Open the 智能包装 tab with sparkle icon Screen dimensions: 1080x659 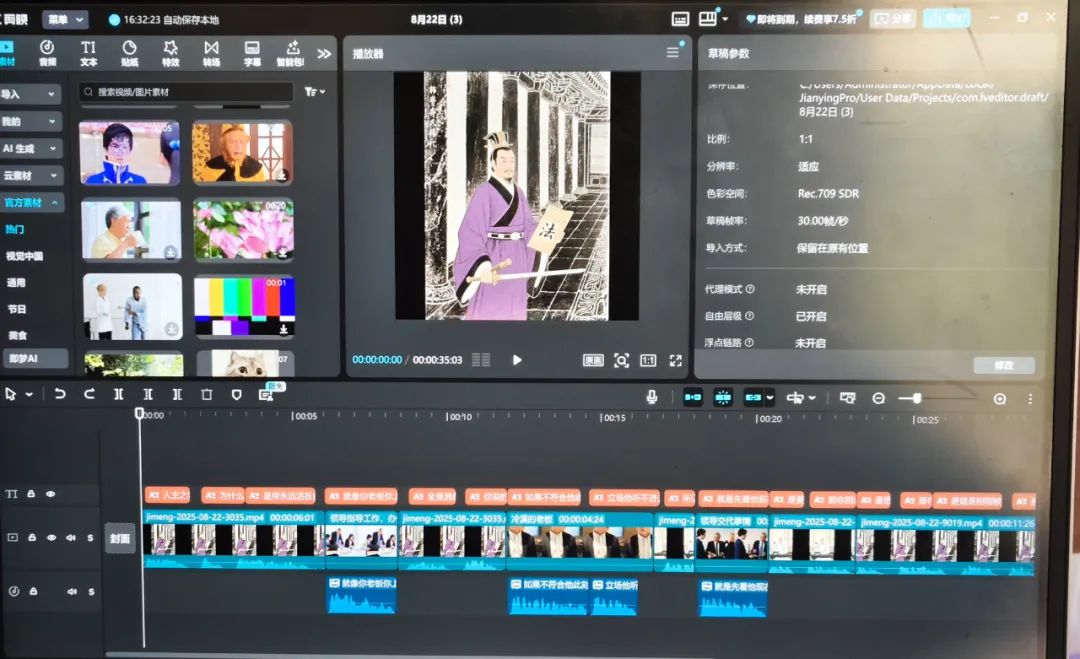click(291, 53)
